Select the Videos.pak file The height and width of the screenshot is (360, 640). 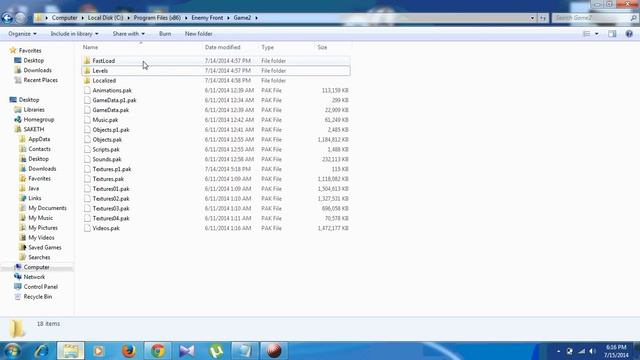pos(216,228)
